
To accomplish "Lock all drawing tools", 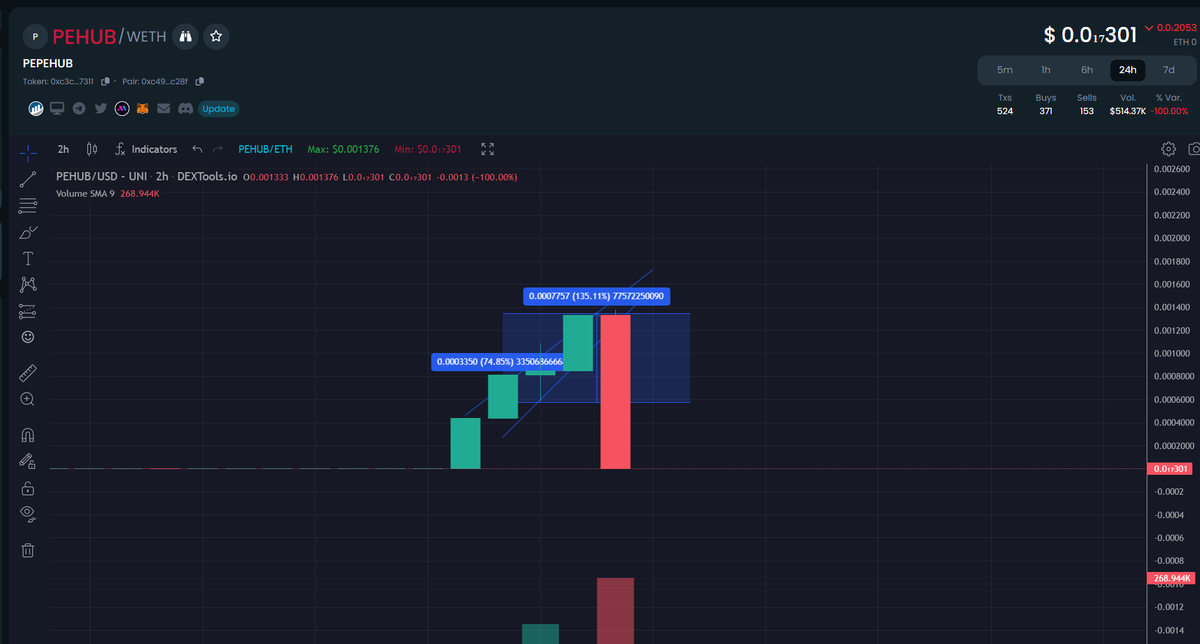I will [28, 488].
